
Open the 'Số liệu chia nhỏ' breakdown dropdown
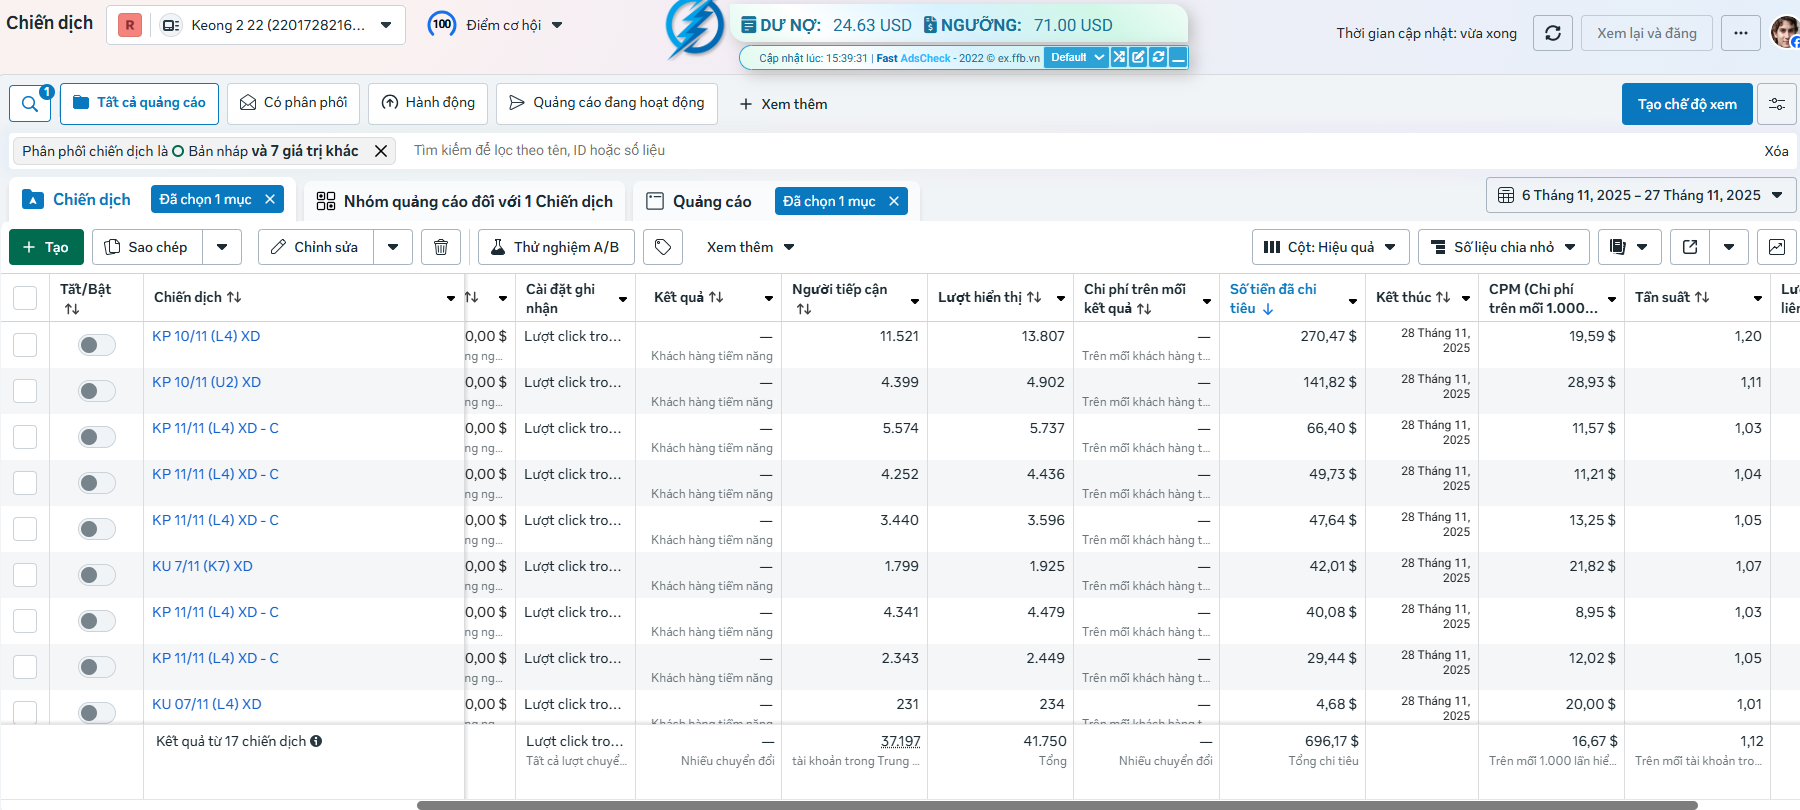[x=1503, y=247]
